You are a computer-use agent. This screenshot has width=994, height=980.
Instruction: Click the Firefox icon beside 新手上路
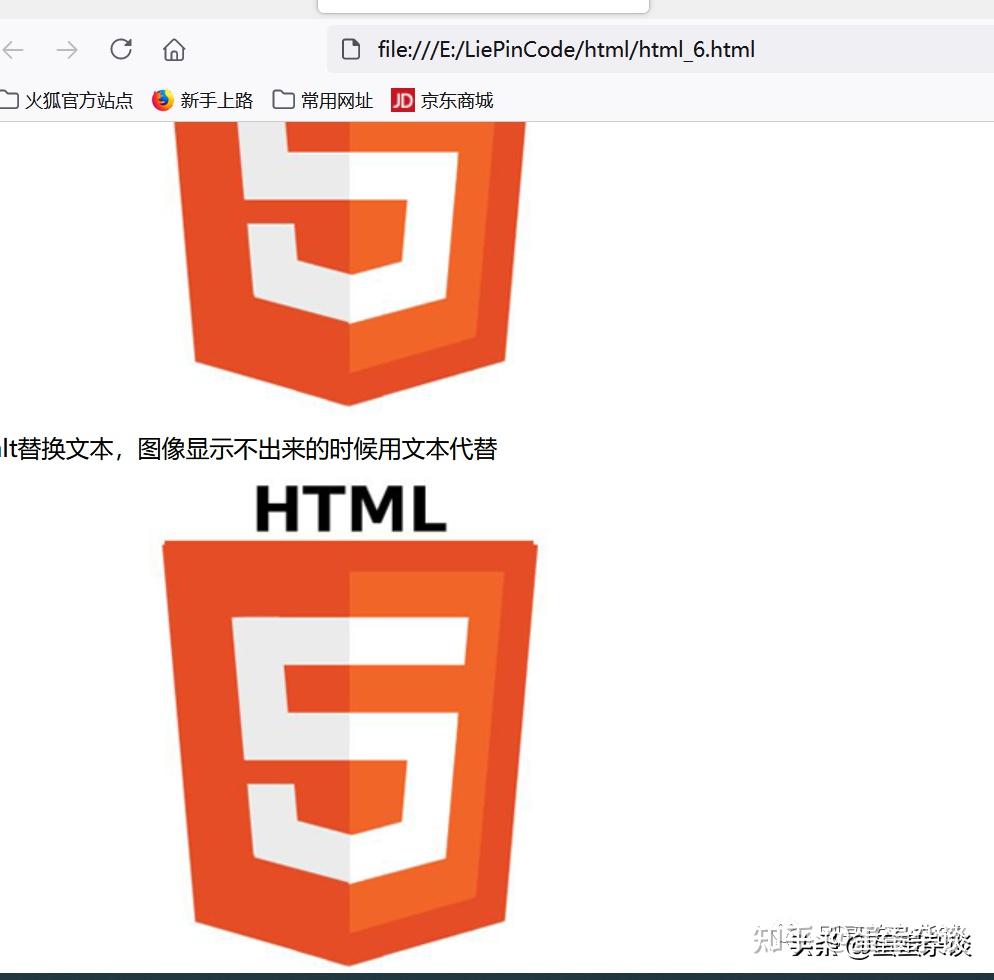(163, 100)
